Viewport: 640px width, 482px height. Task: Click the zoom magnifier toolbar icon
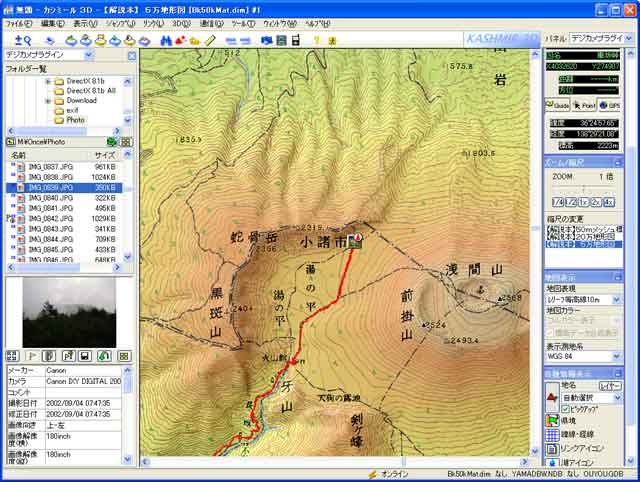click(22, 40)
